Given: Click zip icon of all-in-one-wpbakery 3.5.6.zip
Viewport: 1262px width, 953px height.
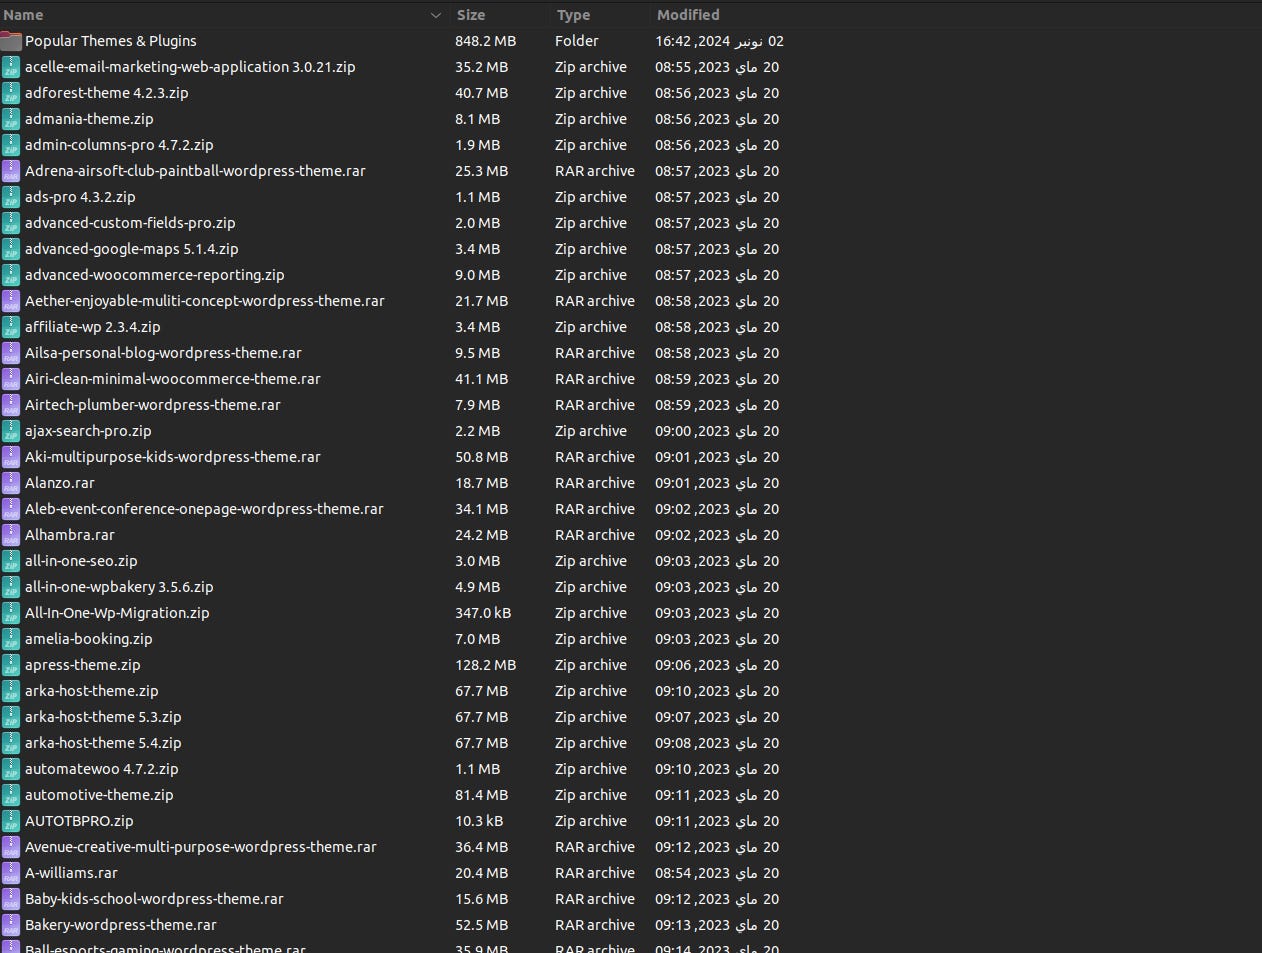Looking at the screenshot, I should tap(11, 587).
